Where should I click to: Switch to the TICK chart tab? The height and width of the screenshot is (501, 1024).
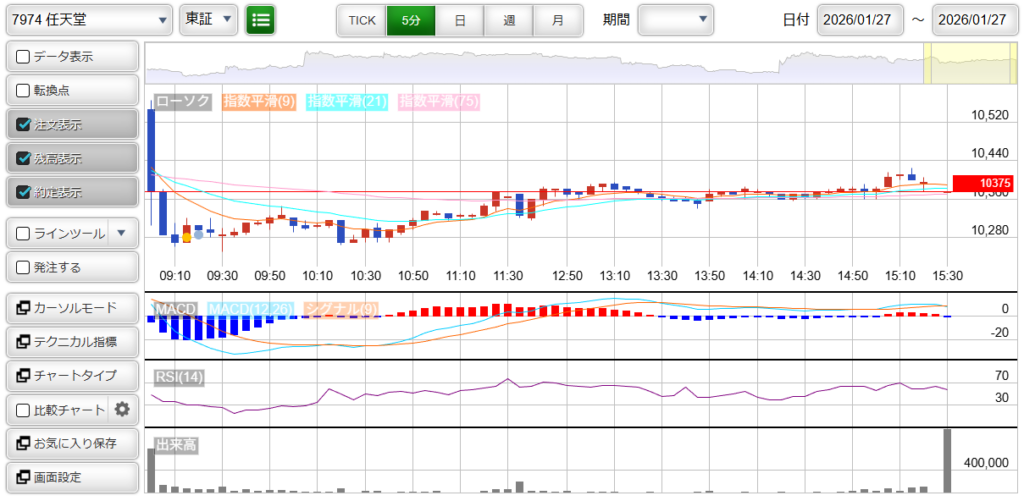[361, 20]
